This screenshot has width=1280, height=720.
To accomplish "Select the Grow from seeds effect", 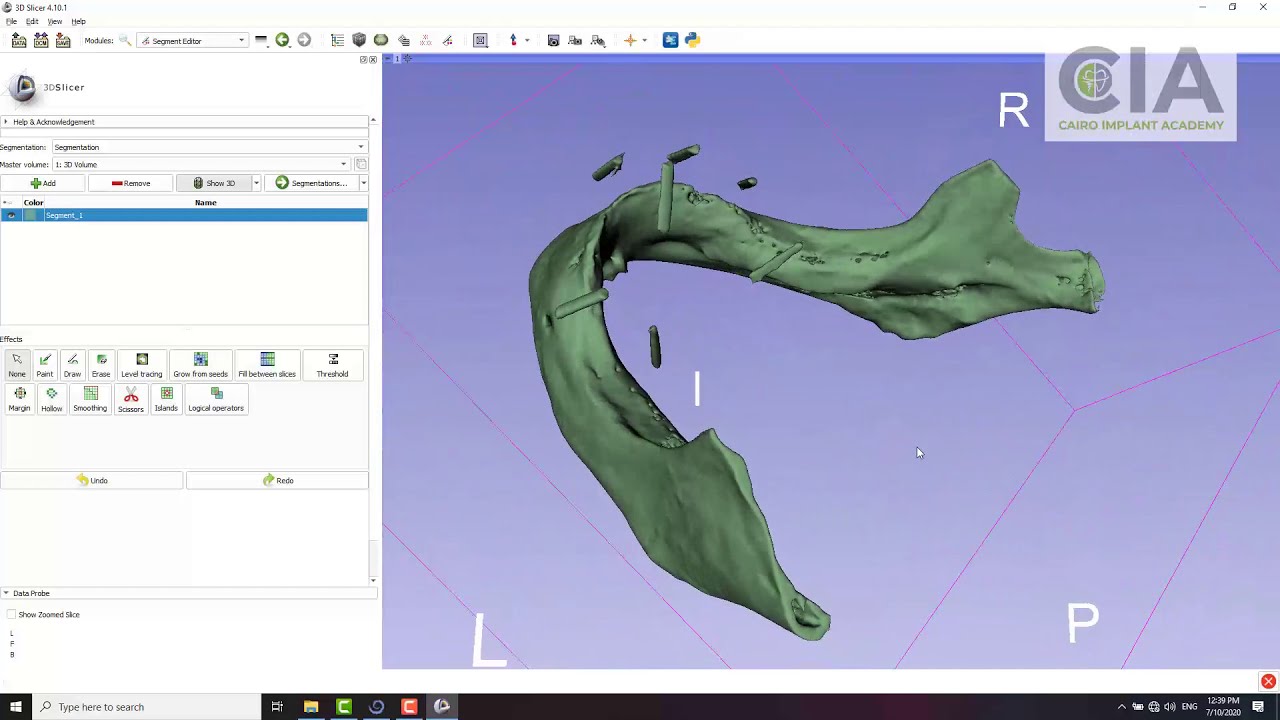I will coord(200,365).
